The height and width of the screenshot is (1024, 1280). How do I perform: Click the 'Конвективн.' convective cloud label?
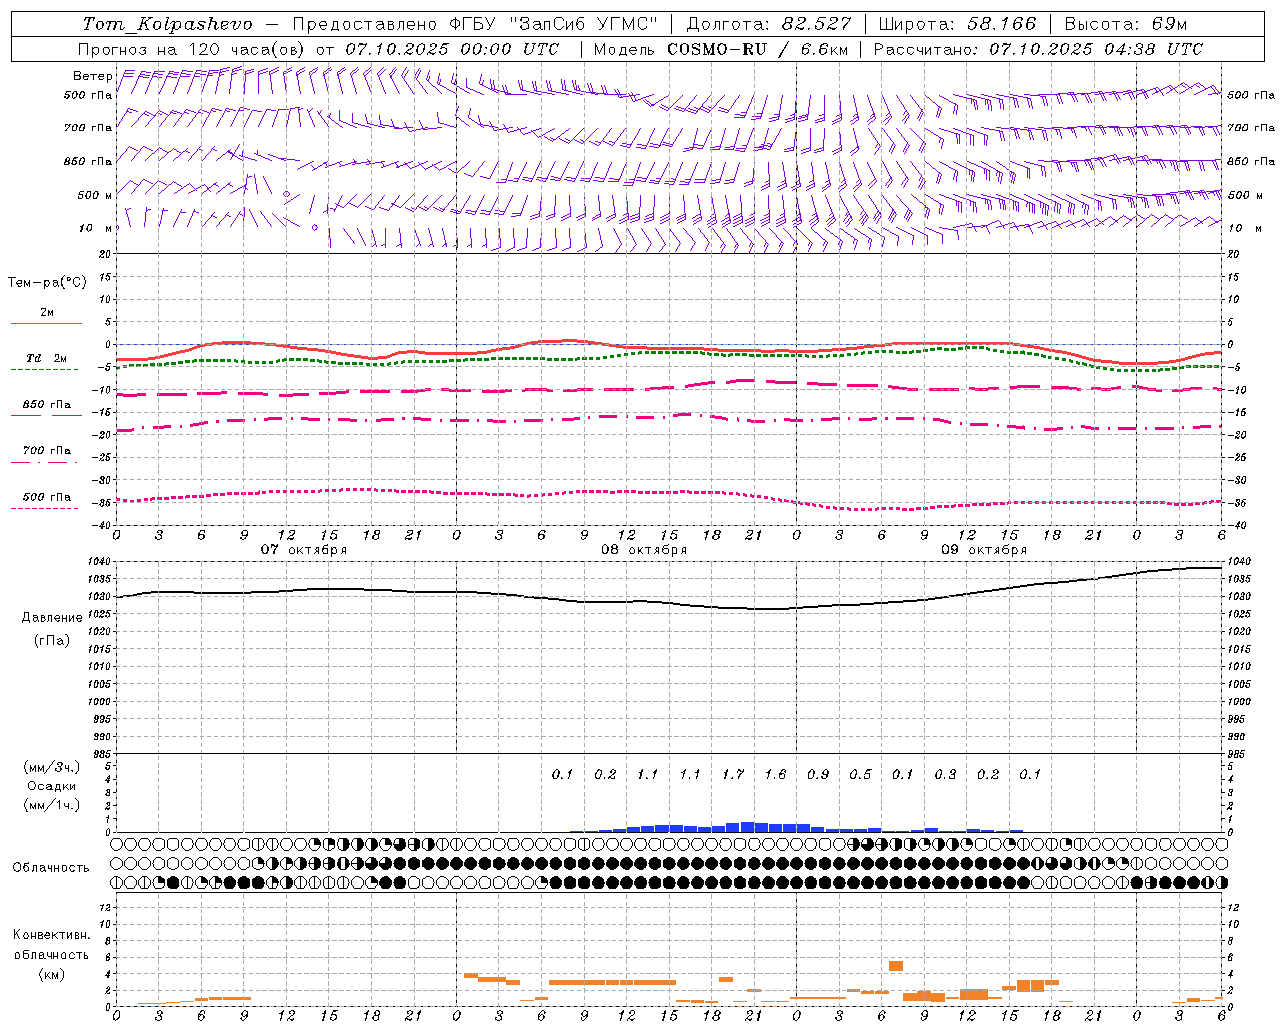(x=51, y=935)
